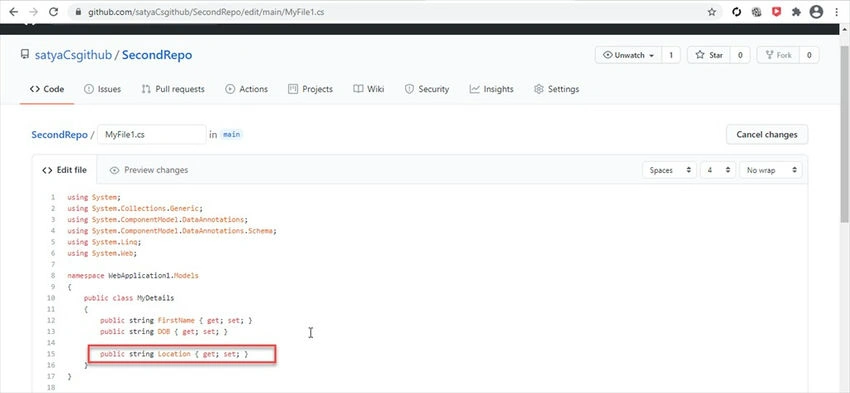Viewport: 850px width, 393px height.
Task: Edit the MyFile1.cs filename field
Action: coord(152,134)
